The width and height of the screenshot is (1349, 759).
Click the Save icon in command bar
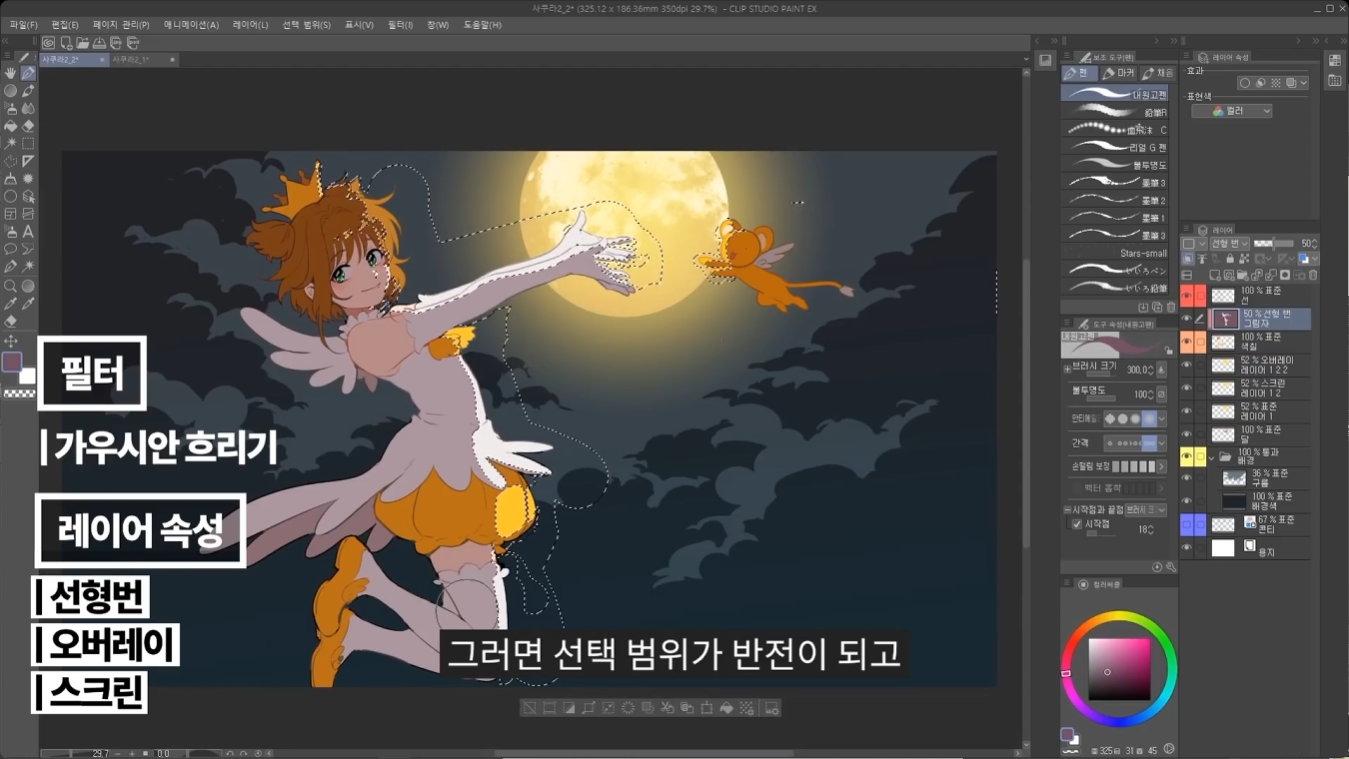tap(99, 43)
